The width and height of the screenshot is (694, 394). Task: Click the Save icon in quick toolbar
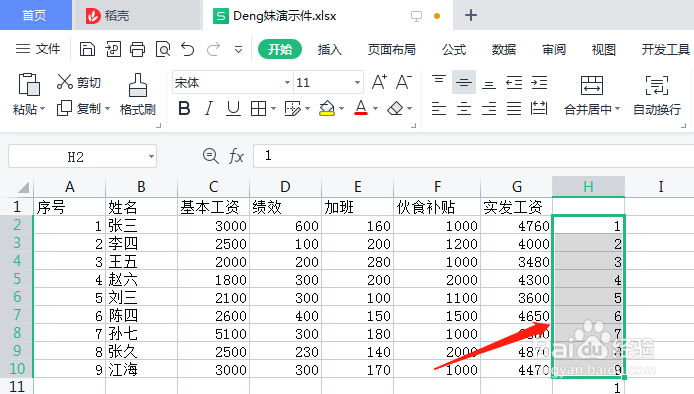(x=87, y=49)
